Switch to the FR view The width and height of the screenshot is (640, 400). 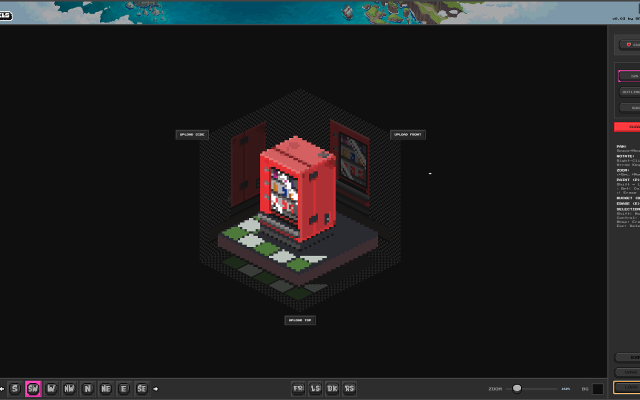pos(298,389)
